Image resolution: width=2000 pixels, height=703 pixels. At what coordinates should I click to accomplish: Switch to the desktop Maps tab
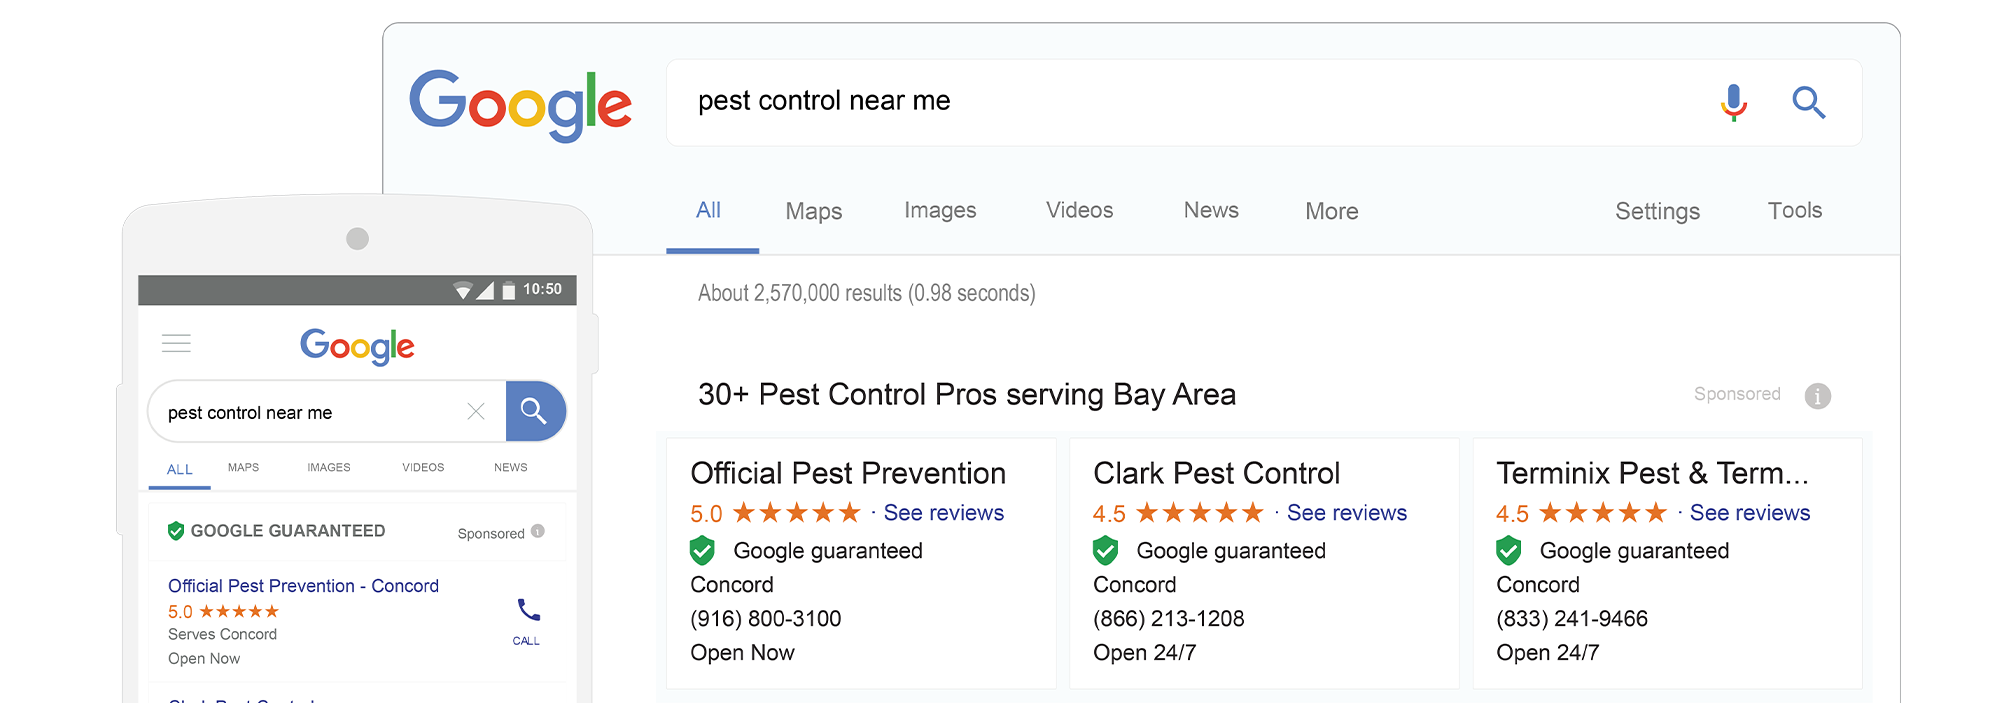pyautogui.click(x=814, y=211)
